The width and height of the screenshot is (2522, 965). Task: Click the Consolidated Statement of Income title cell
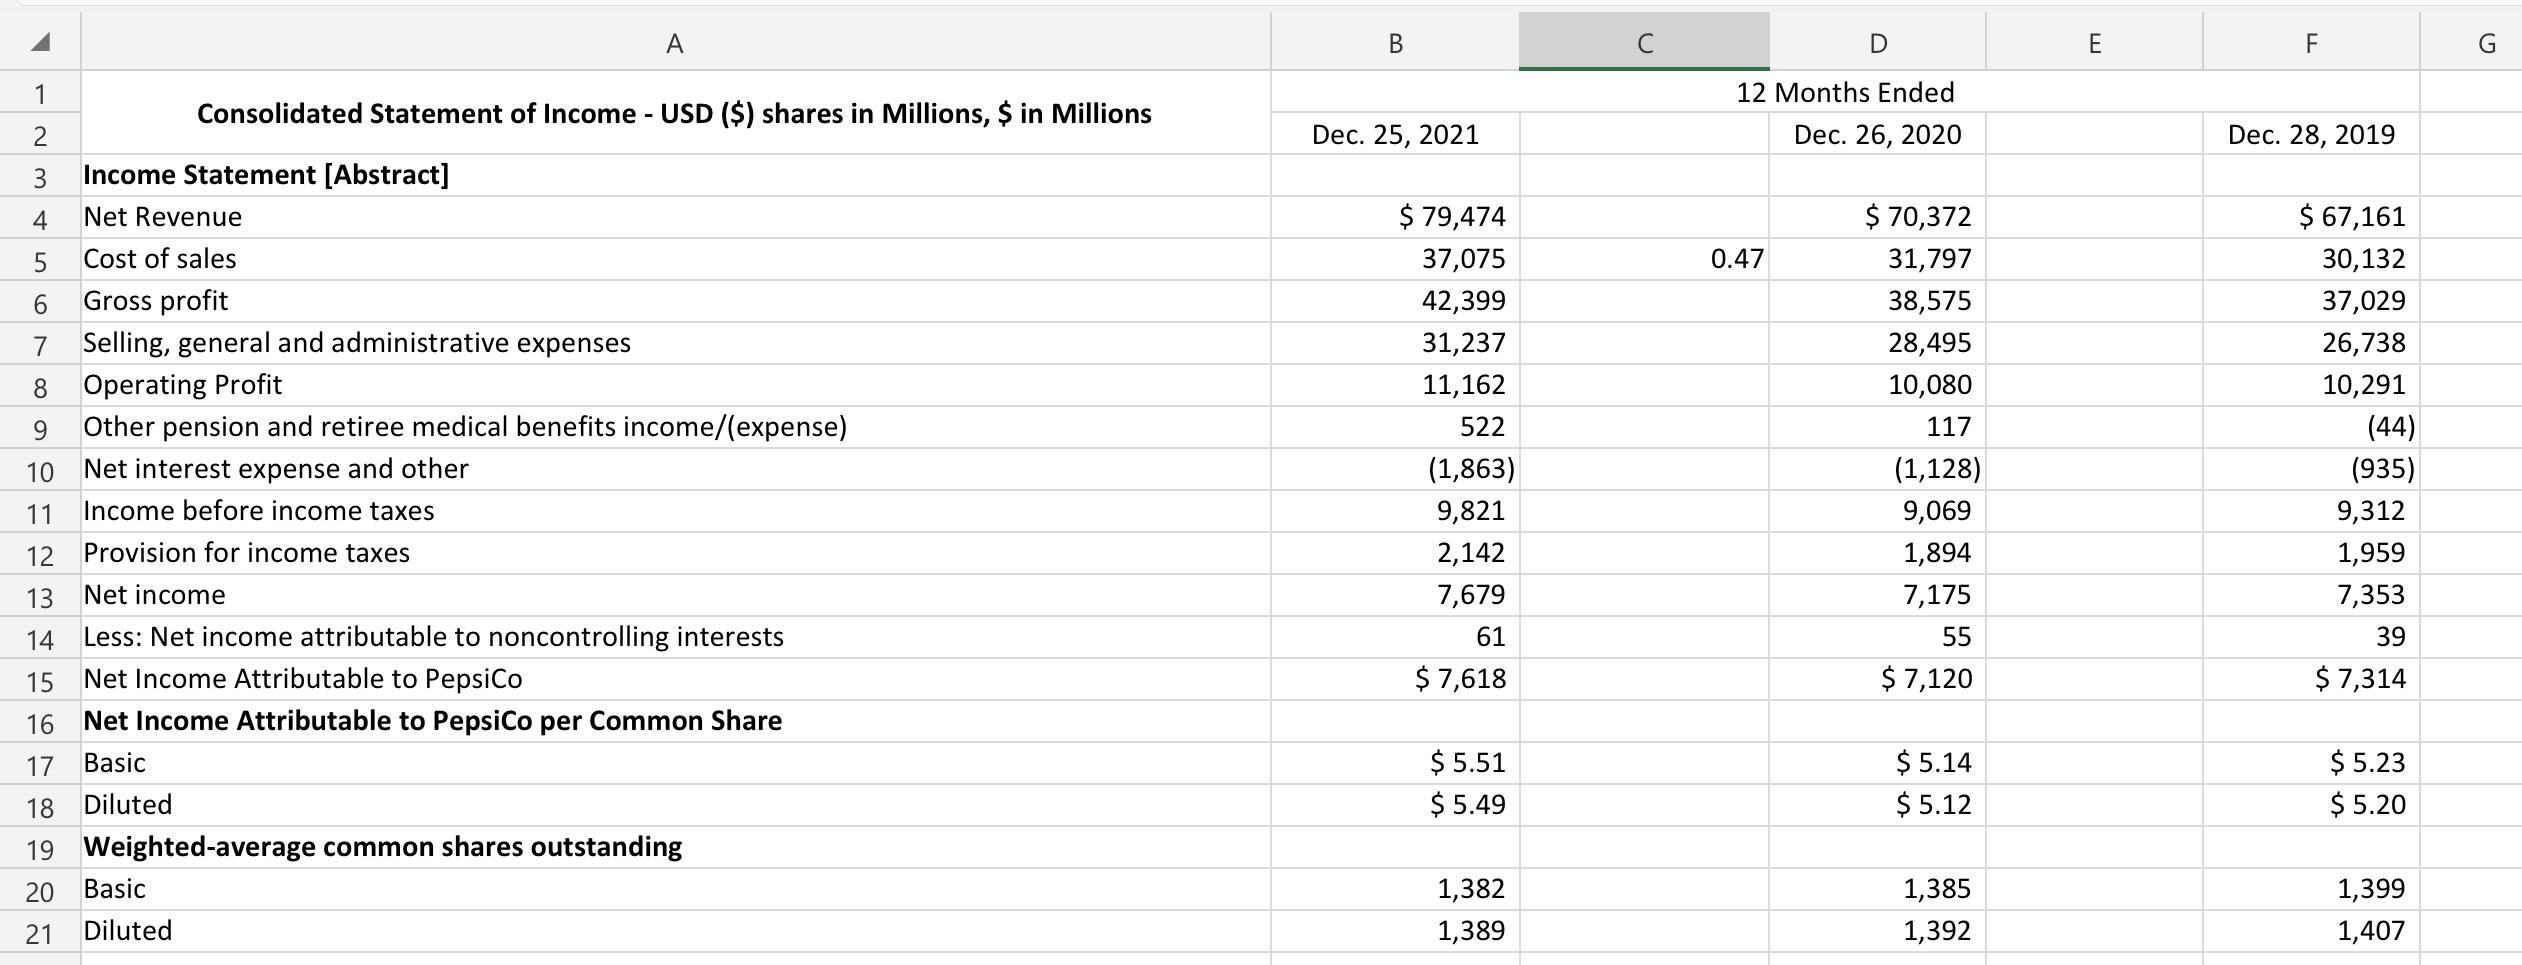tap(675, 113)
